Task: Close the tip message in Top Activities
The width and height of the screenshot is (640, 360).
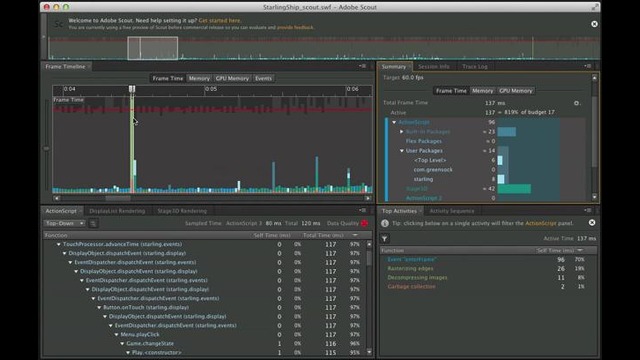Action: click(x=592, y=223)
